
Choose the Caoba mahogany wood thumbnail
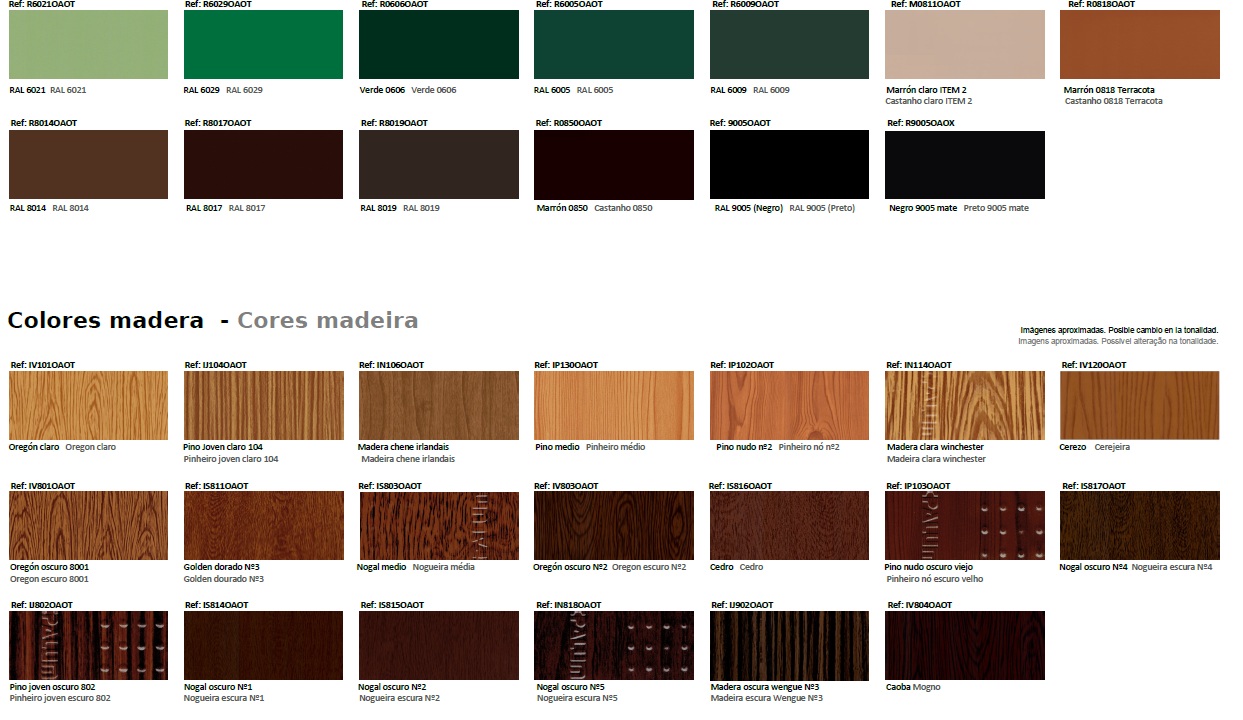[x=964, y=646]
